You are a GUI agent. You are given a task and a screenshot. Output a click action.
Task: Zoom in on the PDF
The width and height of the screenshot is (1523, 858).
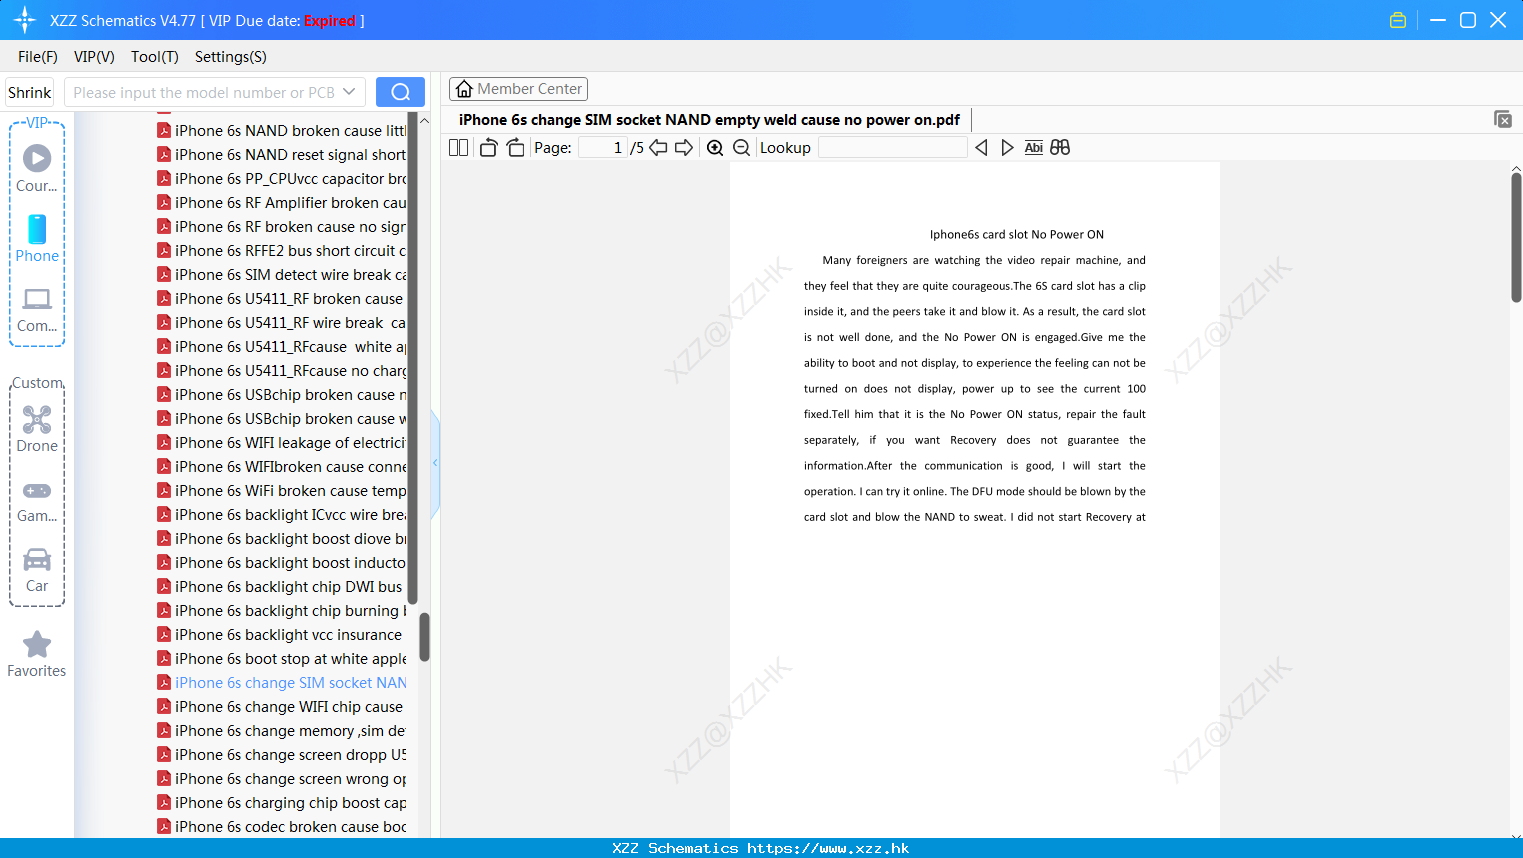(715, 148)
